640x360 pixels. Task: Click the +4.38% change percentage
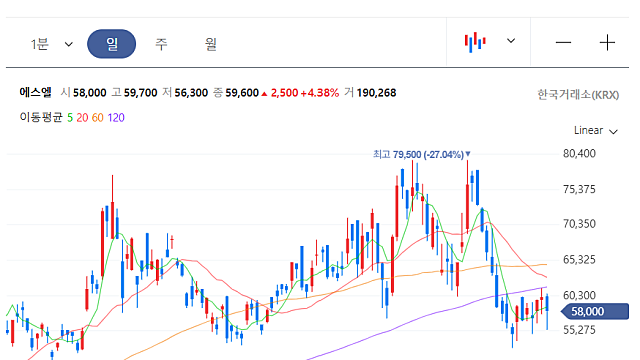pyautogui.click(x=320, y=93)
